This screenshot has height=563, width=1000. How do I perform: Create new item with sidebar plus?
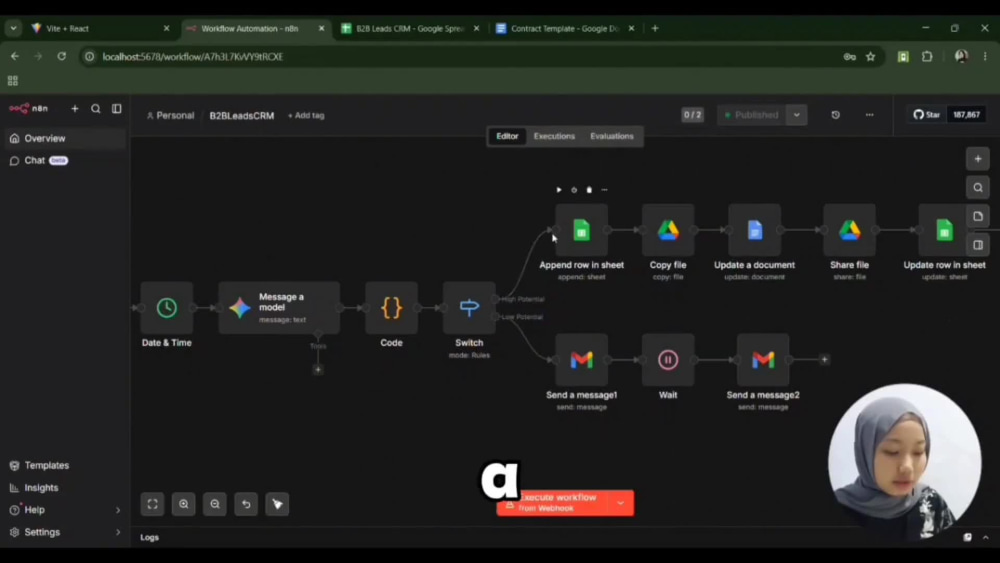[75, 108]
